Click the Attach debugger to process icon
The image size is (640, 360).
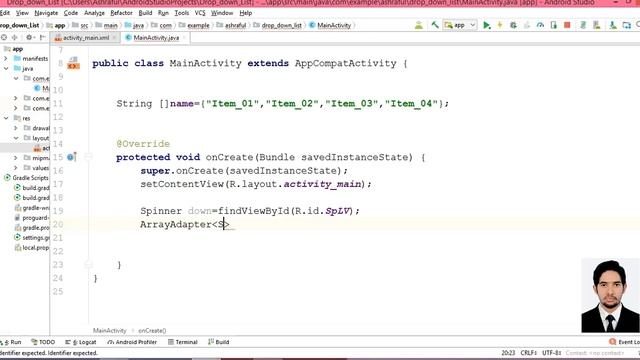pyautogui.click(x=553, y=25)
